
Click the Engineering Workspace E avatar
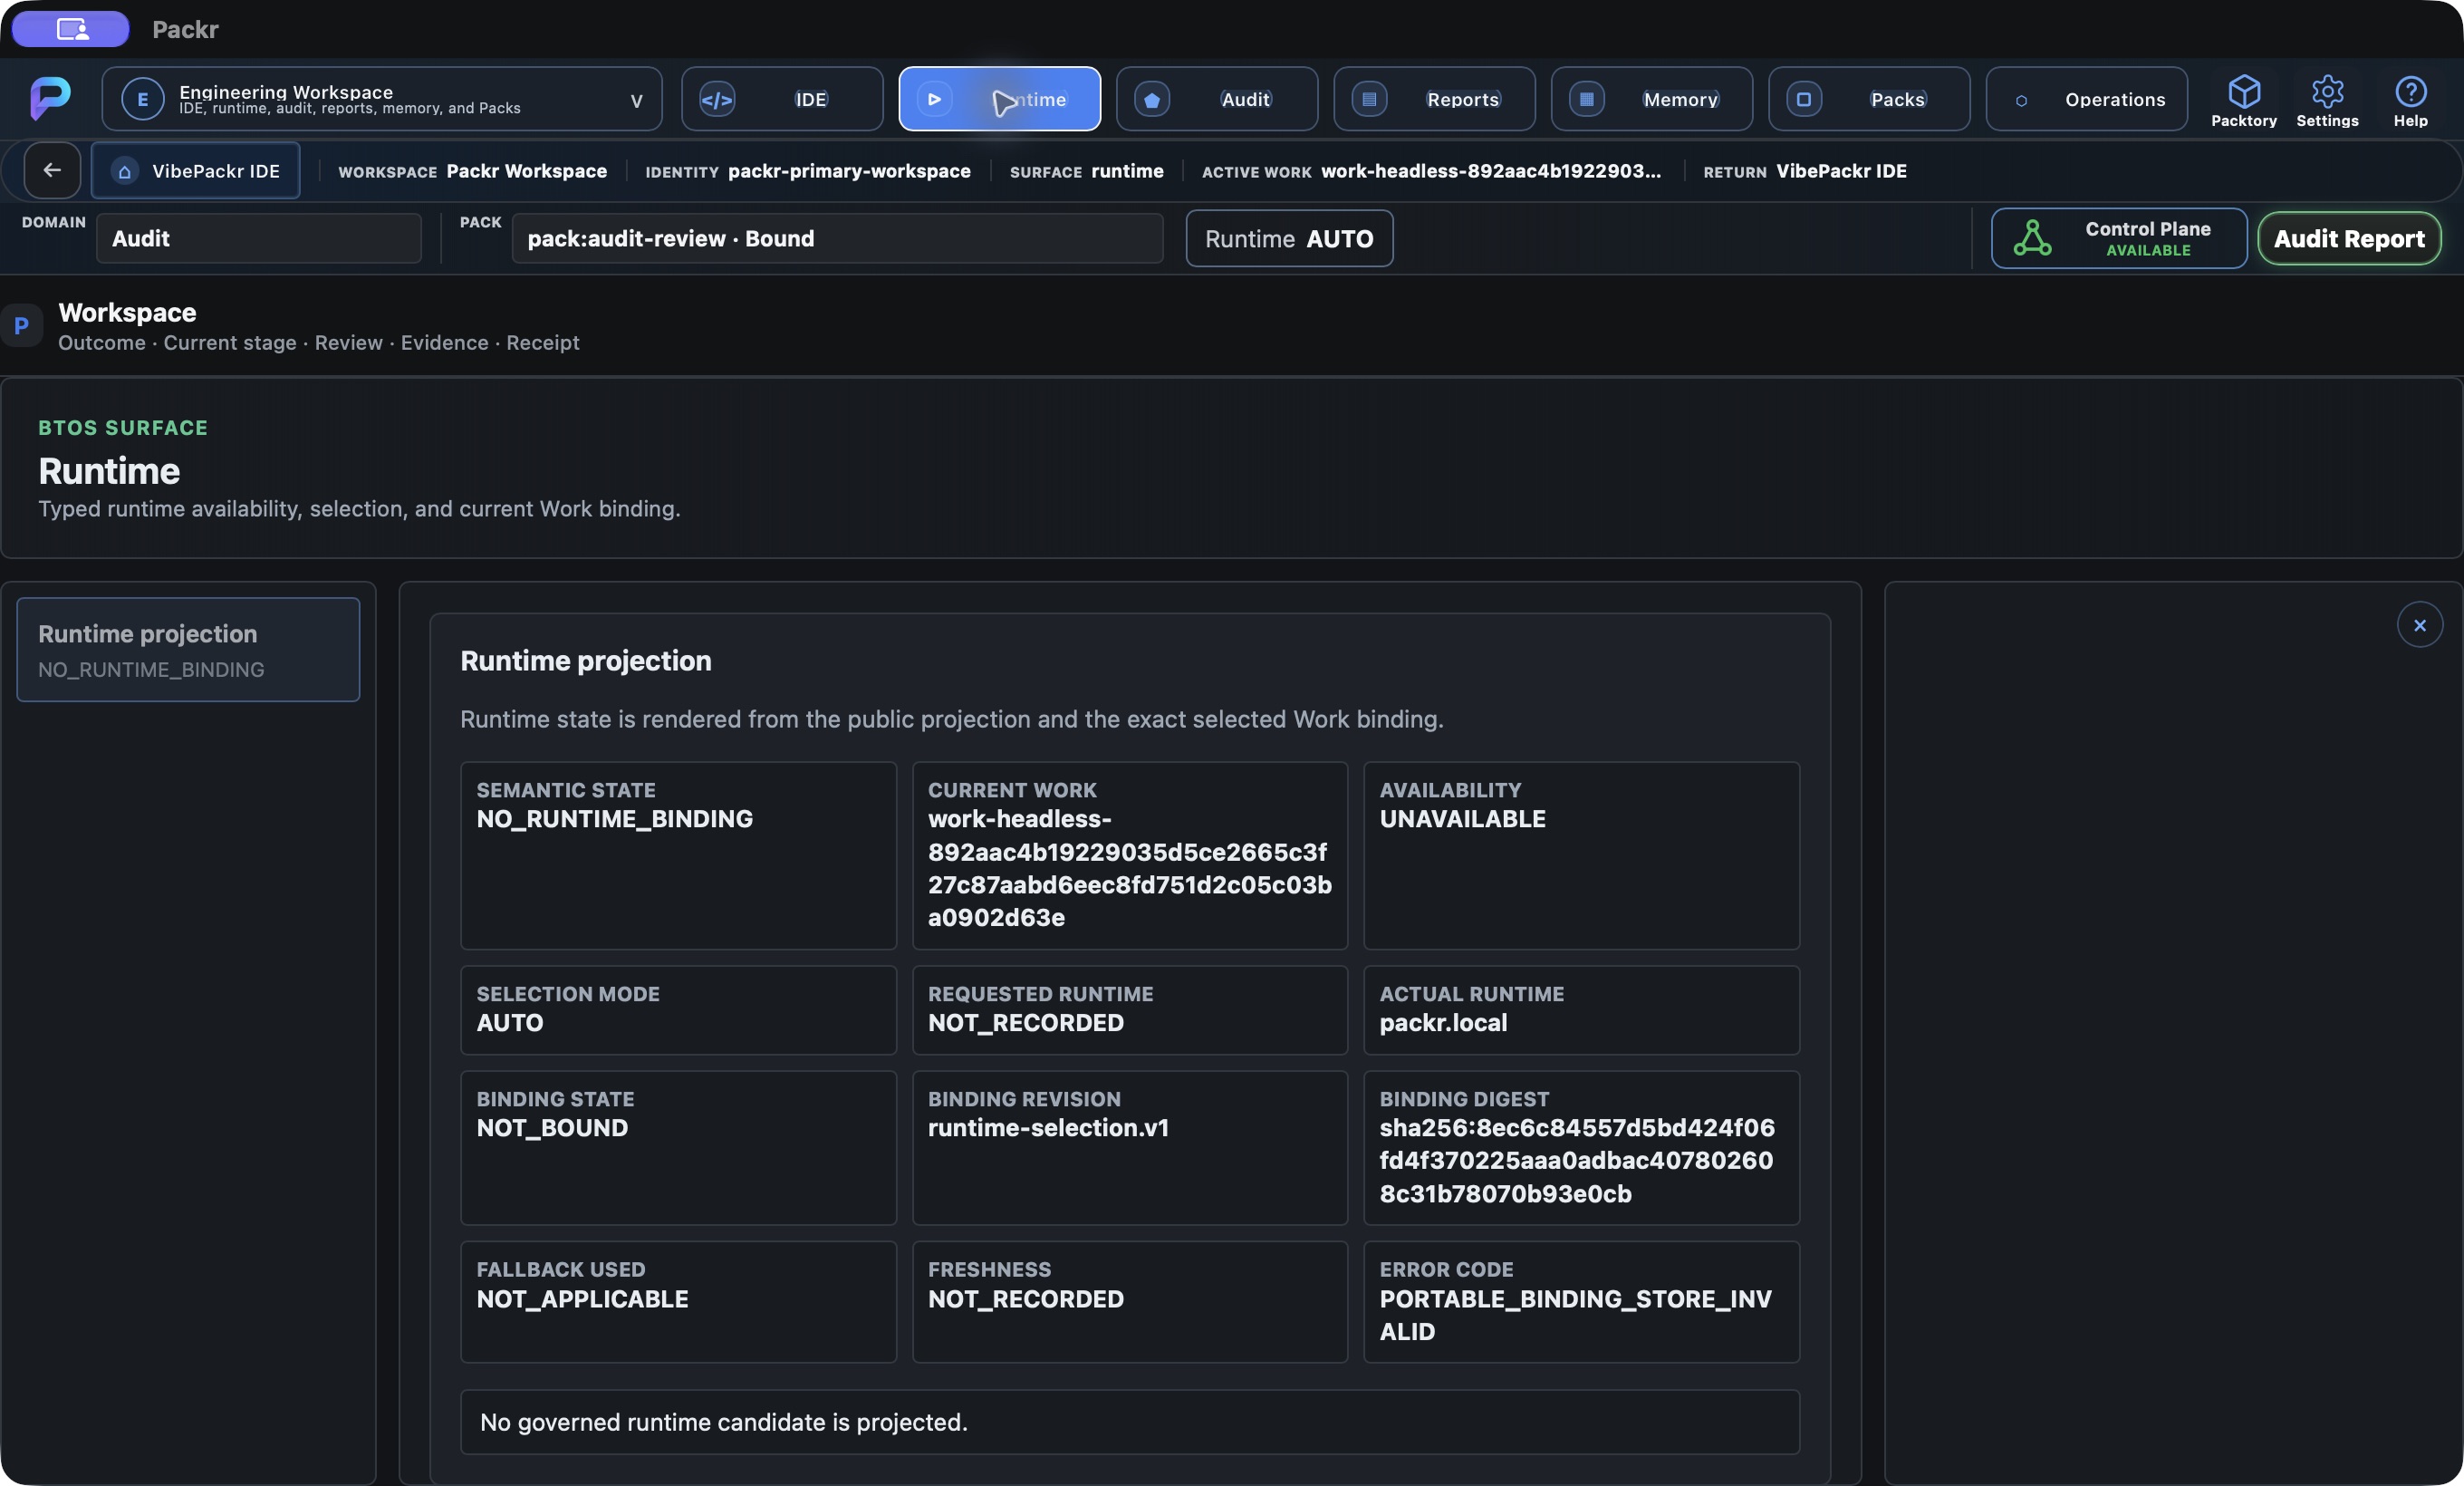click(x=142, y=99)
